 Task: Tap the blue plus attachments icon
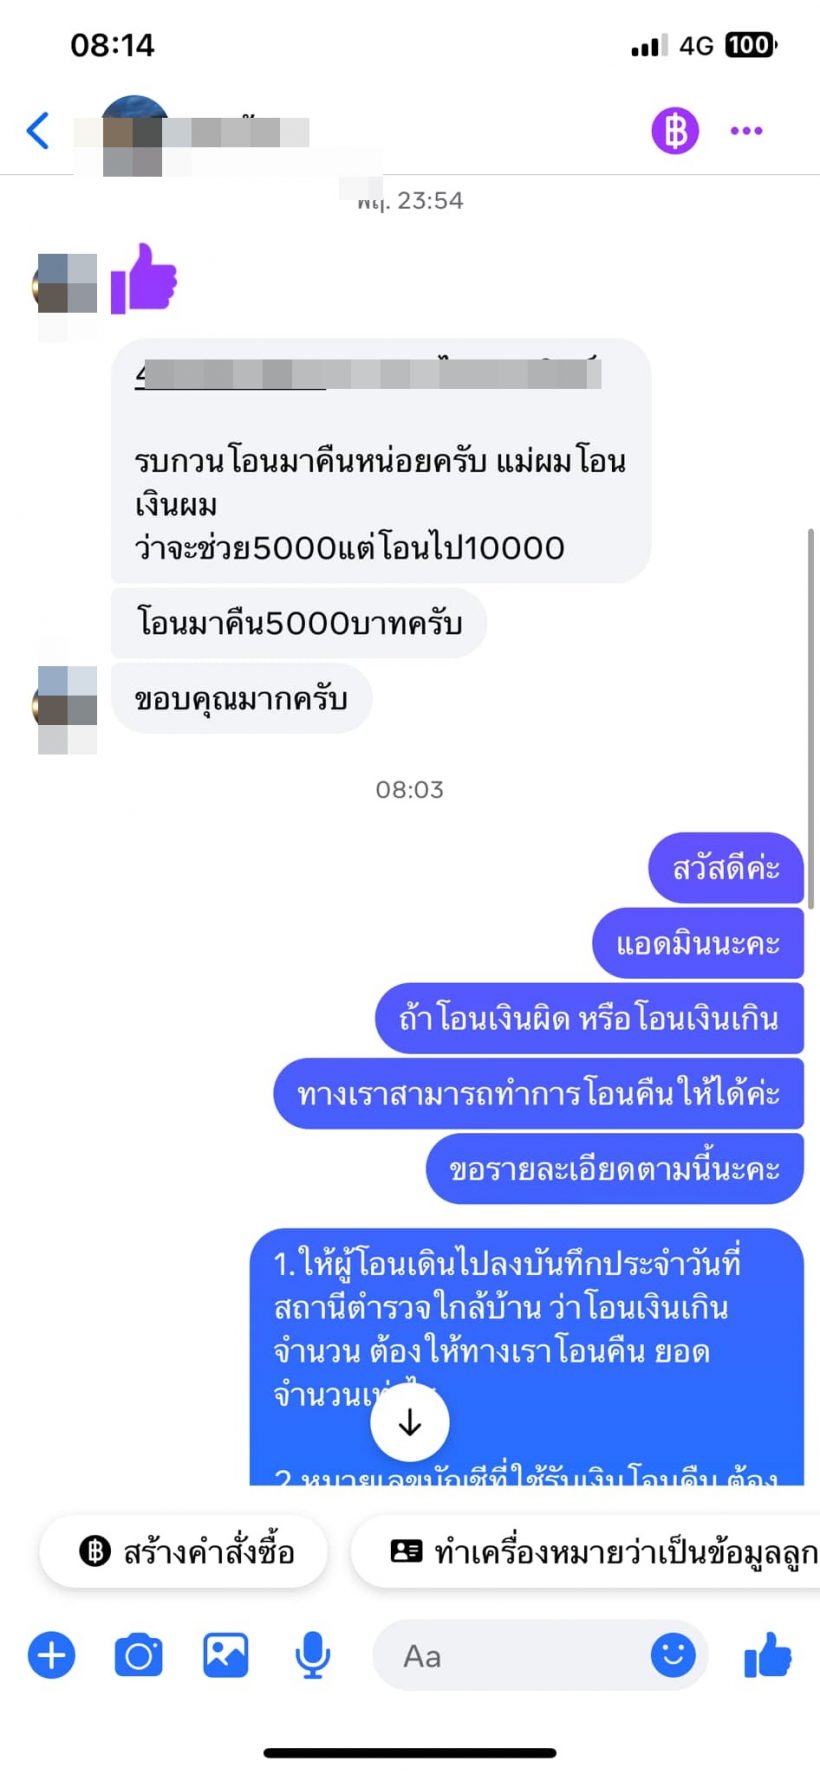(51, 1655)
